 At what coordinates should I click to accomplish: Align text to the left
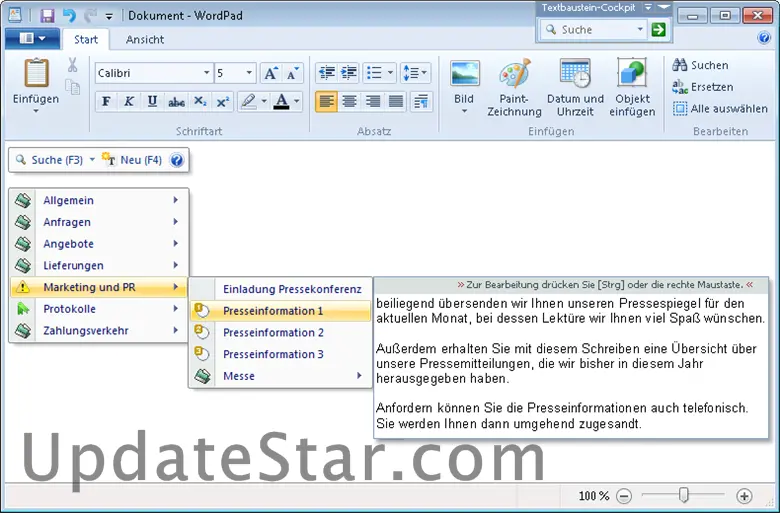tap(326, 102)
